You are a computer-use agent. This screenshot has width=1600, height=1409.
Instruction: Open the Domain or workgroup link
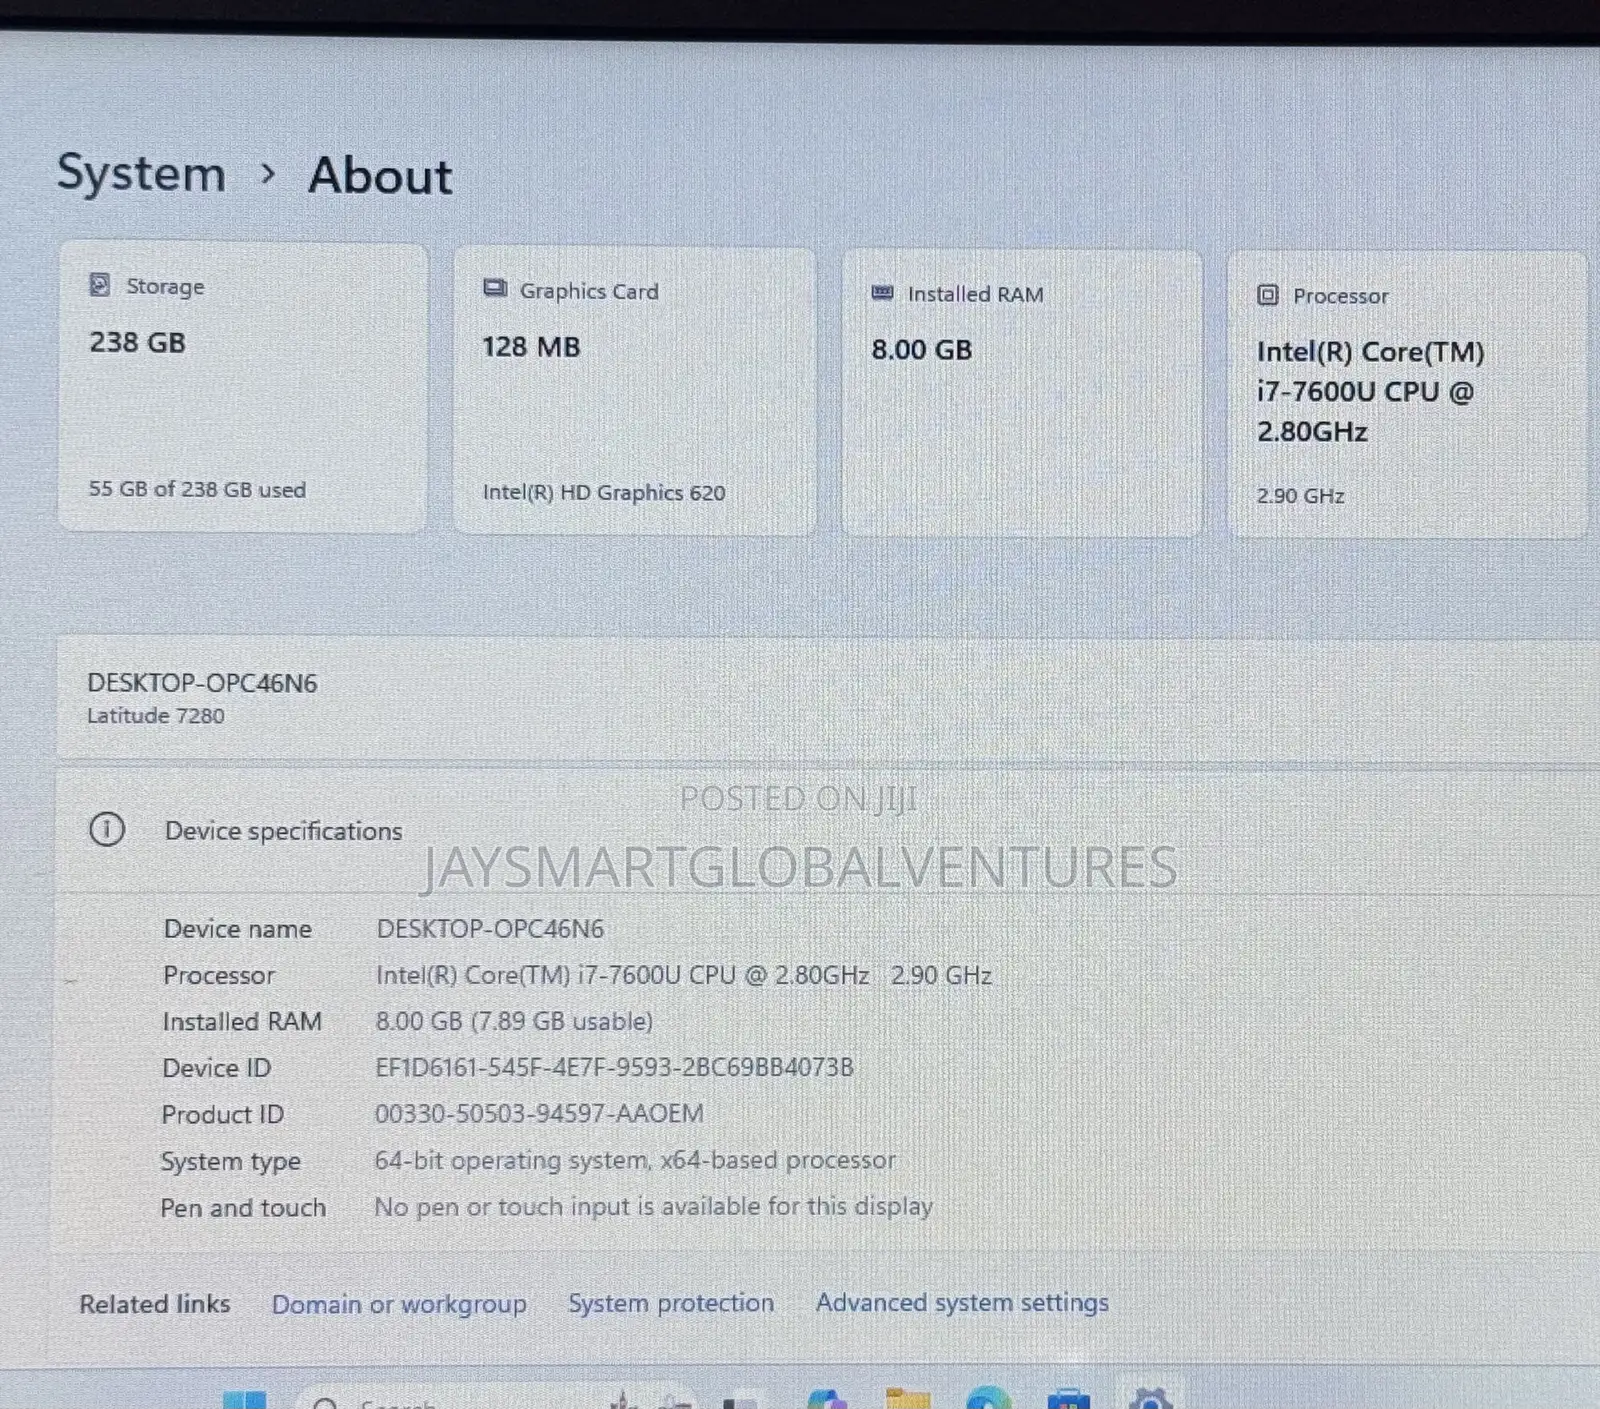tap(399, 1304)
